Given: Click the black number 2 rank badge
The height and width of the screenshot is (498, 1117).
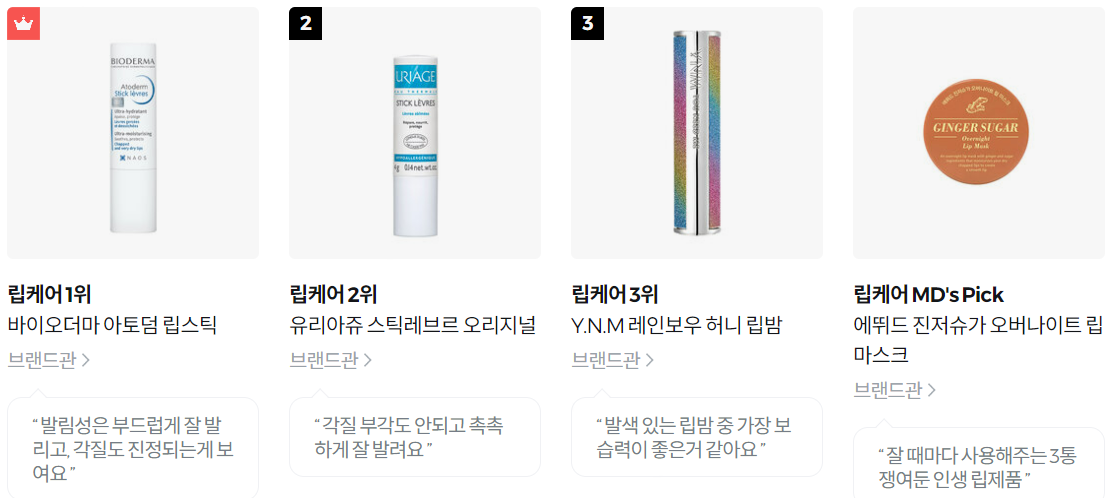Looking at the screenshot, I should (306, 24).
